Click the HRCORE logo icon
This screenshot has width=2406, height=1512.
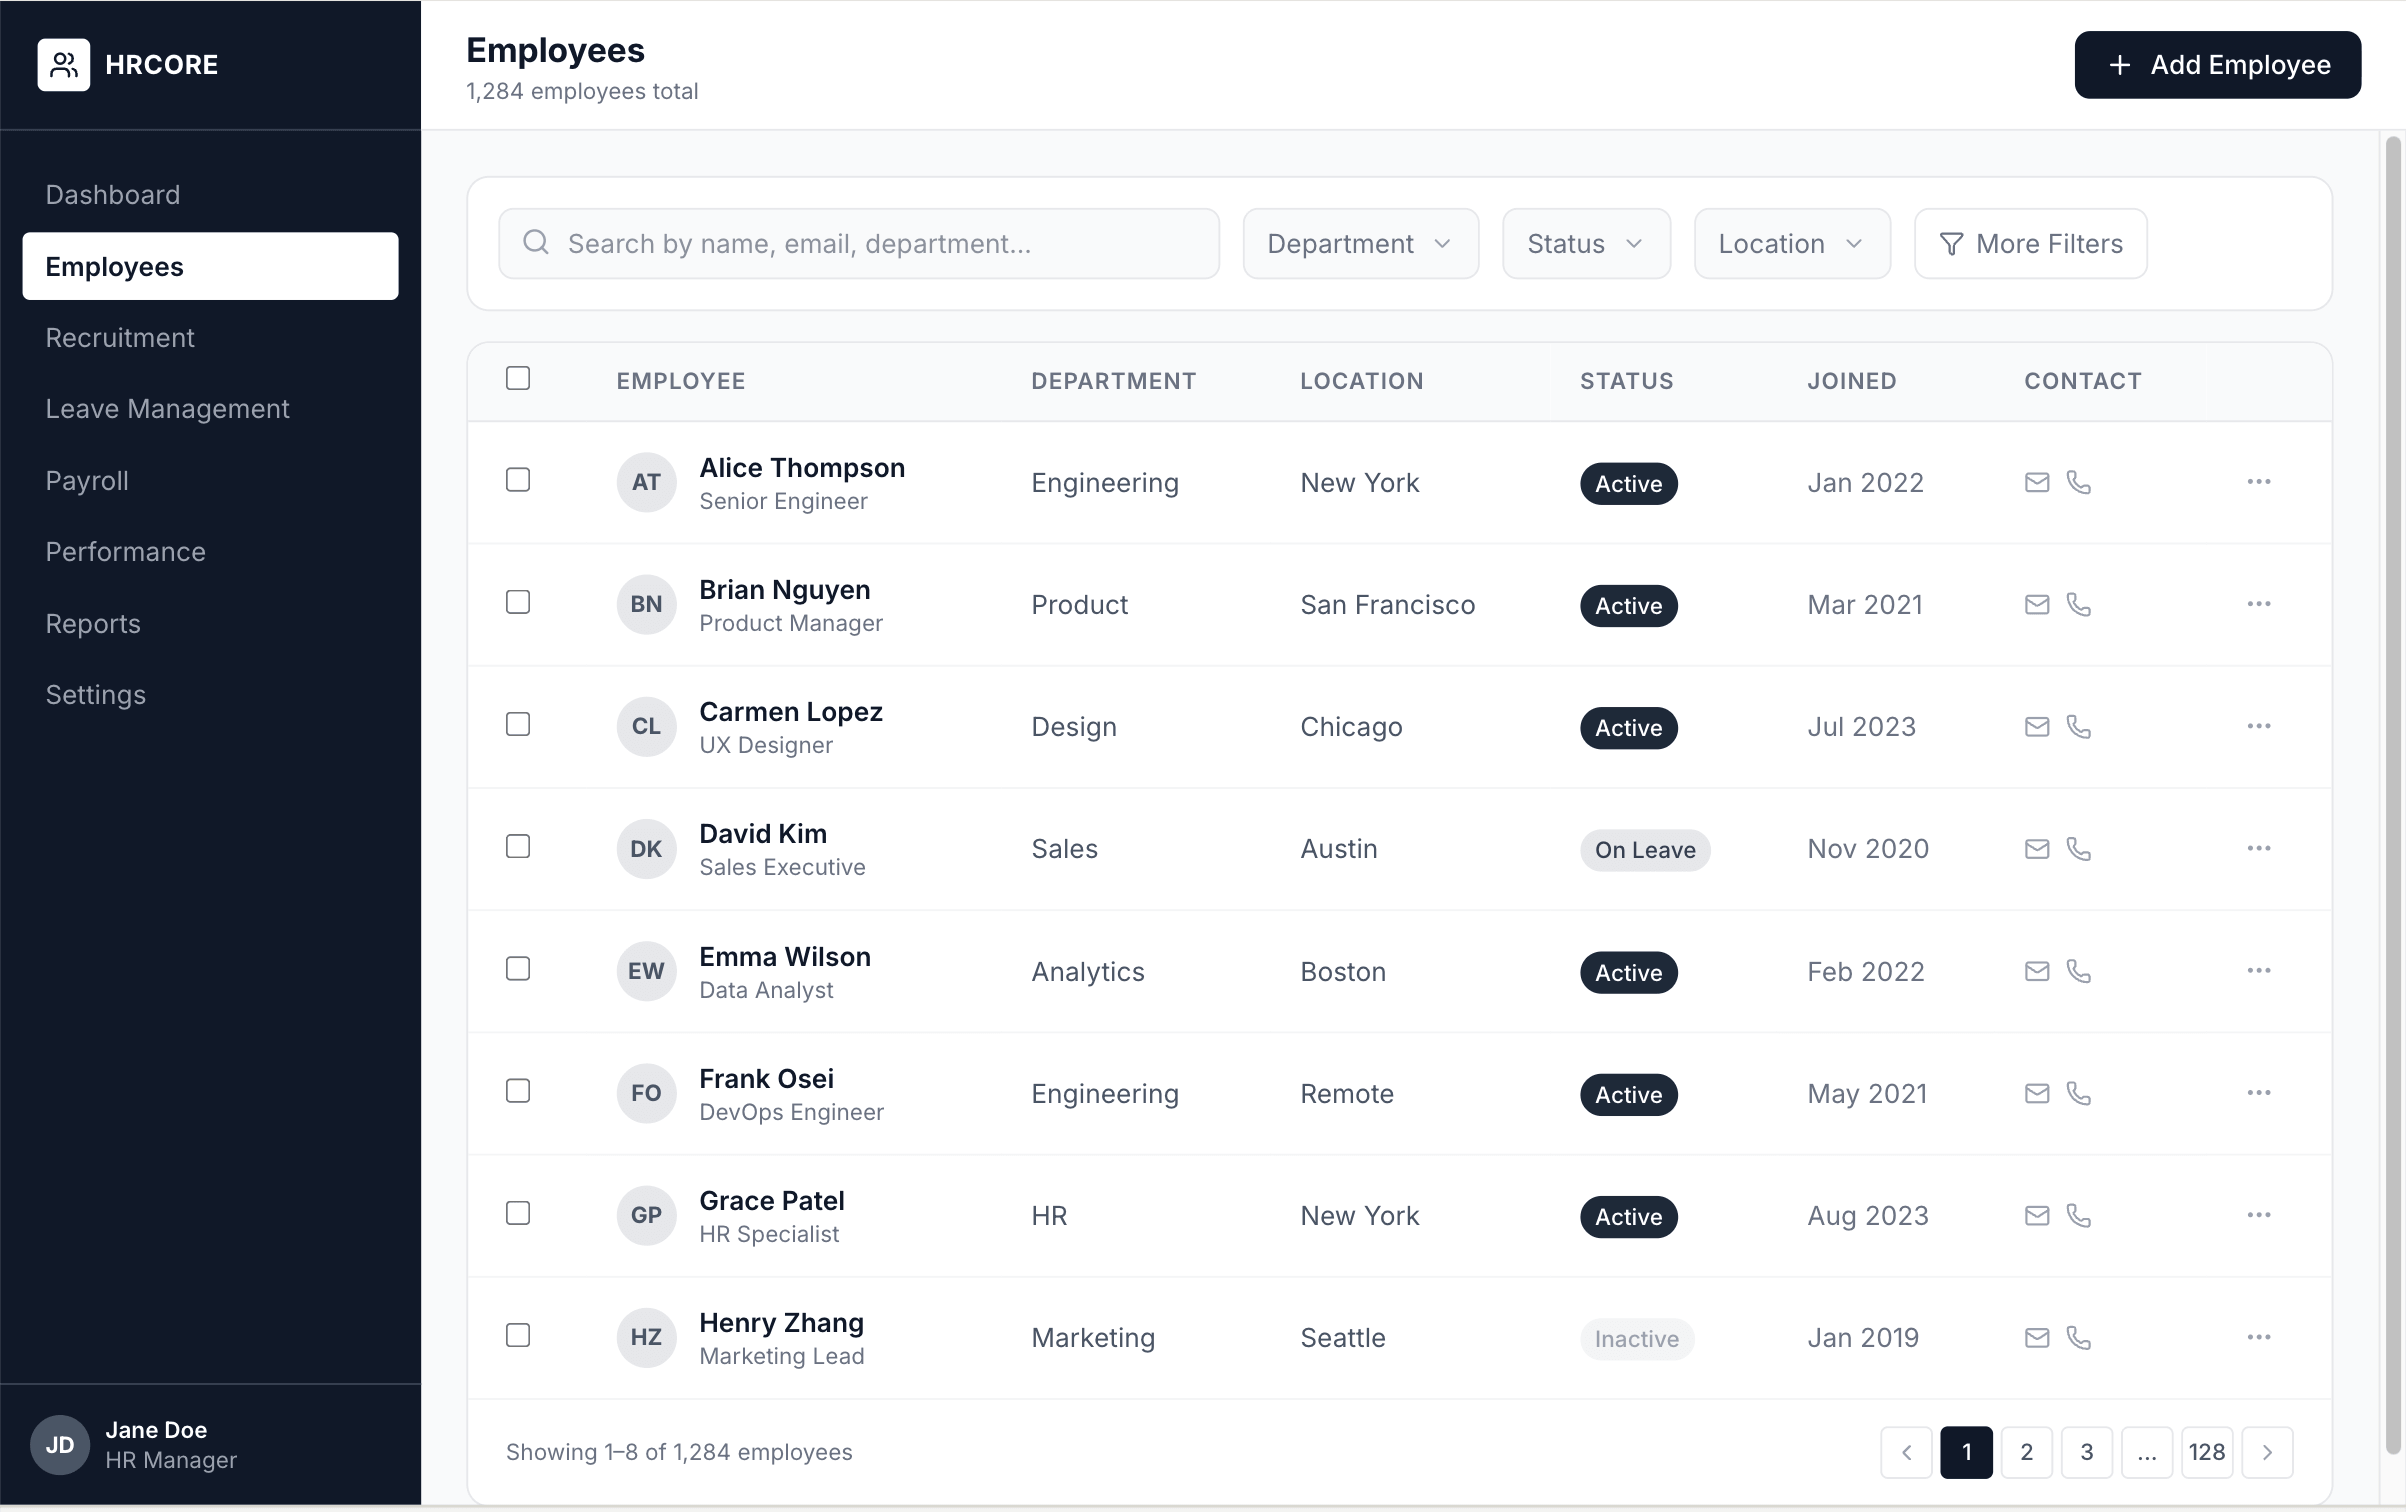pos(64,65)
